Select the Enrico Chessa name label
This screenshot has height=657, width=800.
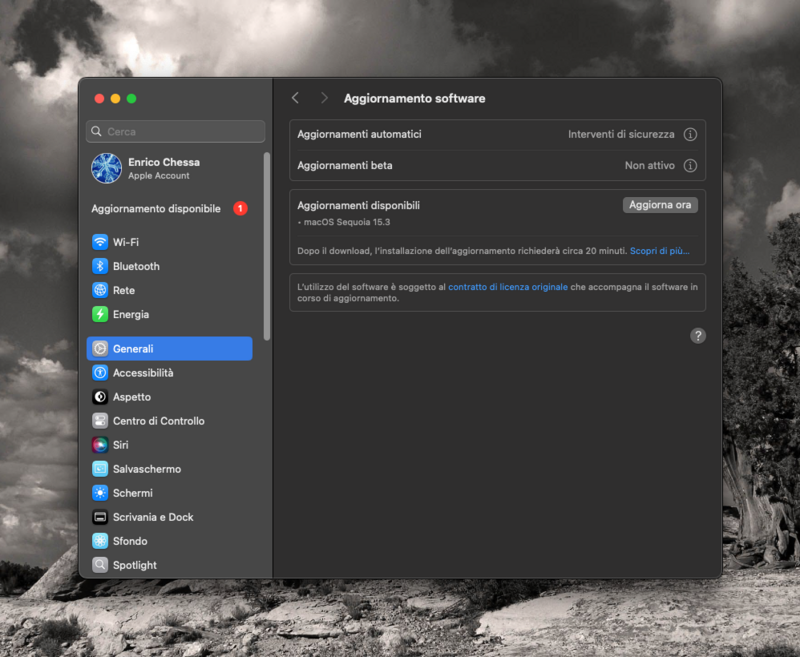(x=164, y=162)
